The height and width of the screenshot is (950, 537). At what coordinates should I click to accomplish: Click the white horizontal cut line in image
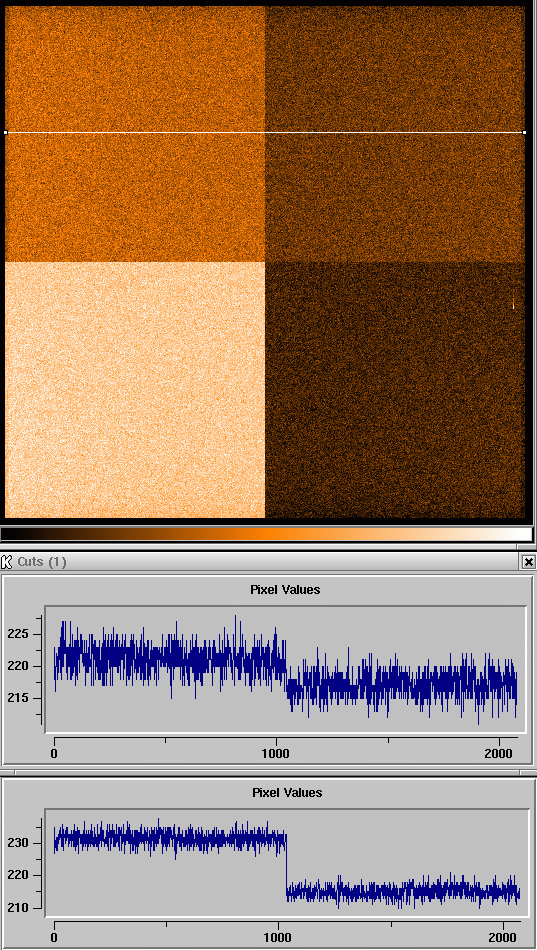click(x=265, y=132)
